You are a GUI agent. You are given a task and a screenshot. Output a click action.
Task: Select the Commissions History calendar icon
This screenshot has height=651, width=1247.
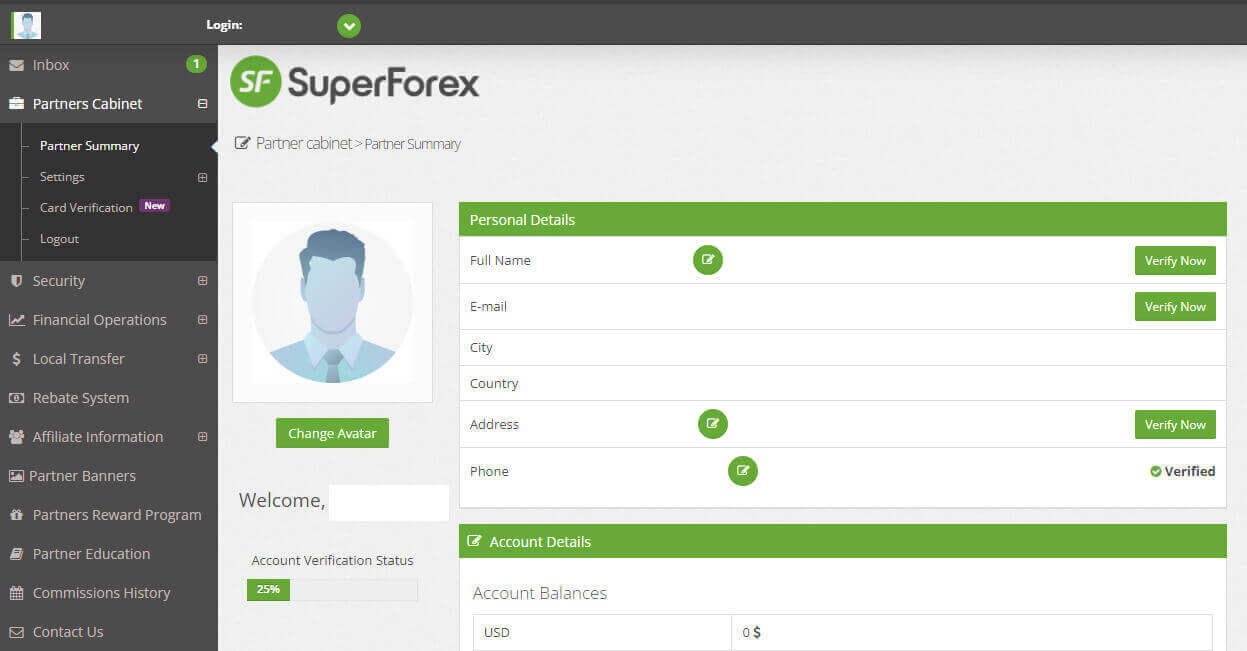(17, 593)
